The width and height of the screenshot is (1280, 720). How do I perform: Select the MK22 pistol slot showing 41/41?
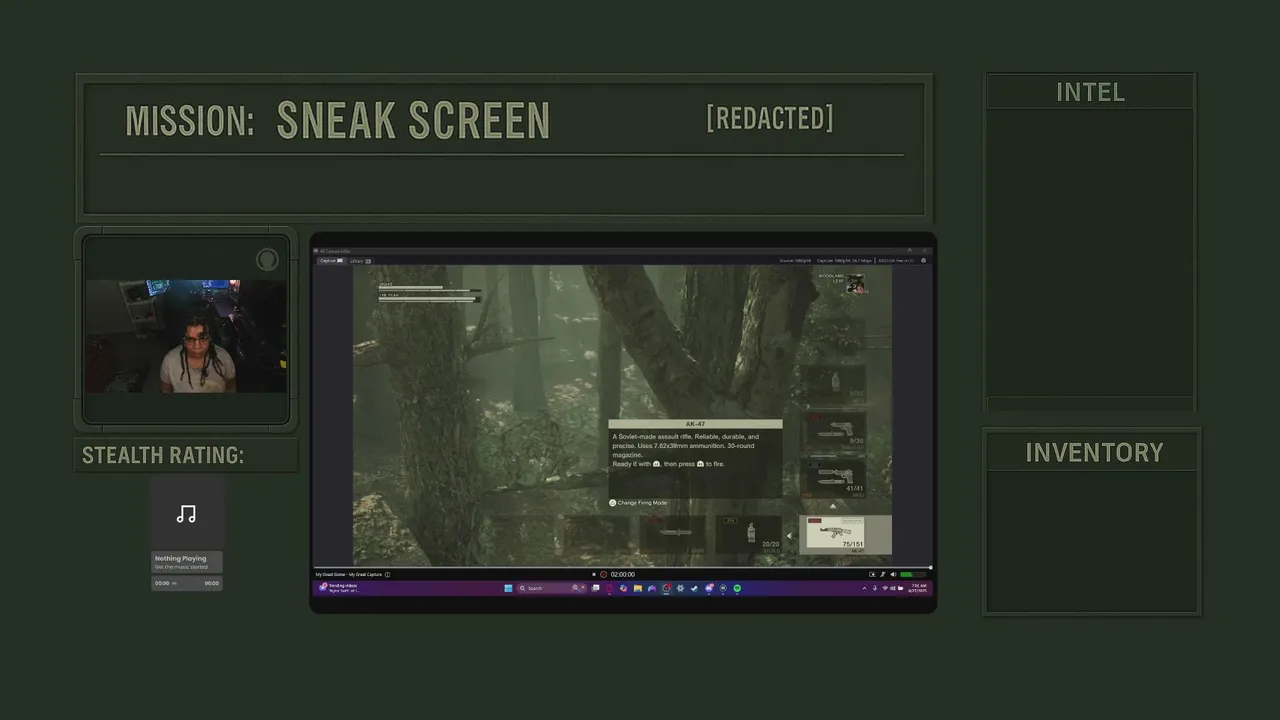[x=833, y=477]
